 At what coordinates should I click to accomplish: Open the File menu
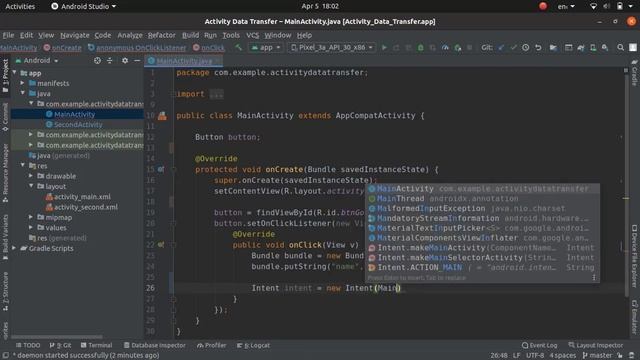(8, 35)
